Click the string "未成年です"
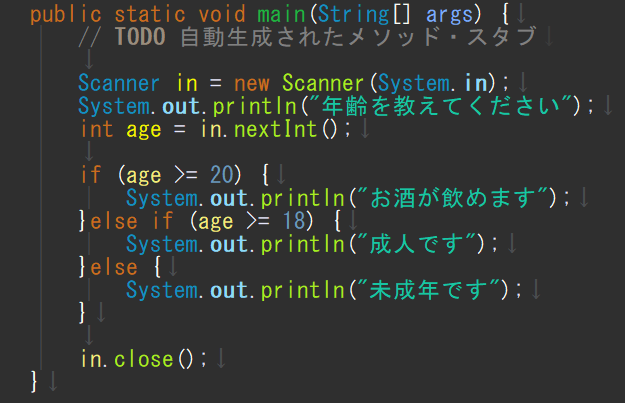The image size is (625, 403). click(428, 290)
